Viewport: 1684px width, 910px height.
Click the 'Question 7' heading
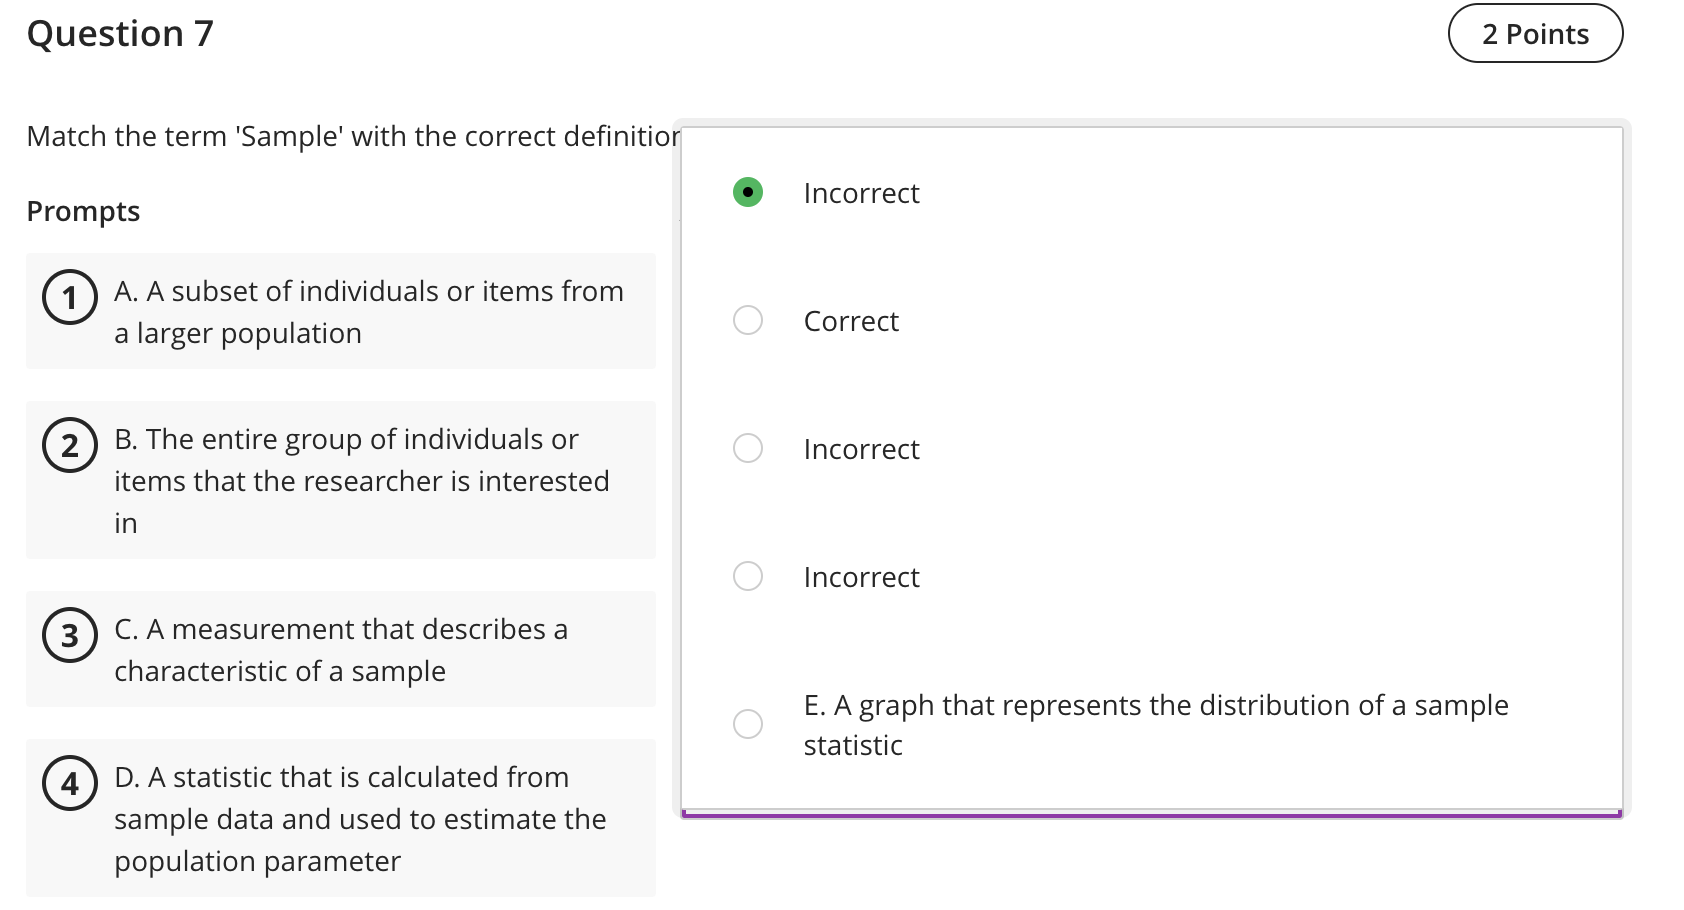[120, 33]
